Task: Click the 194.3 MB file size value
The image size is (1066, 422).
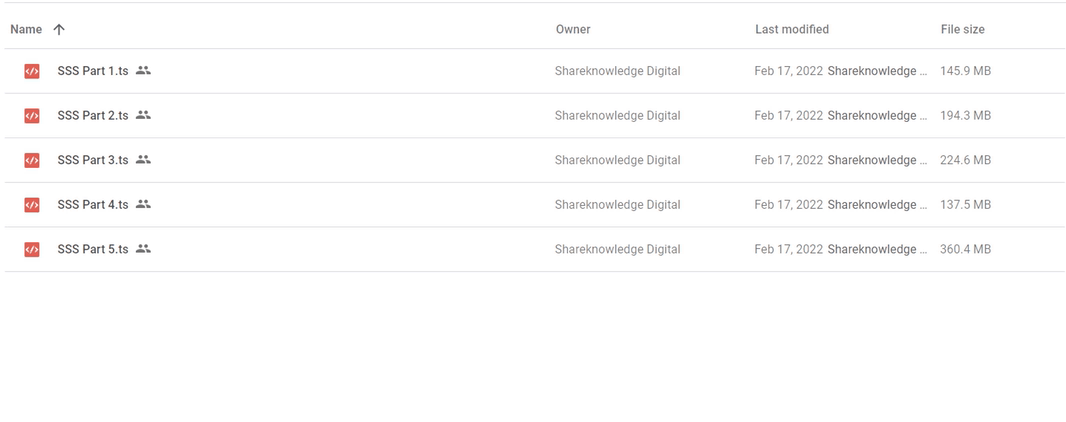Action: click(965, 116)
